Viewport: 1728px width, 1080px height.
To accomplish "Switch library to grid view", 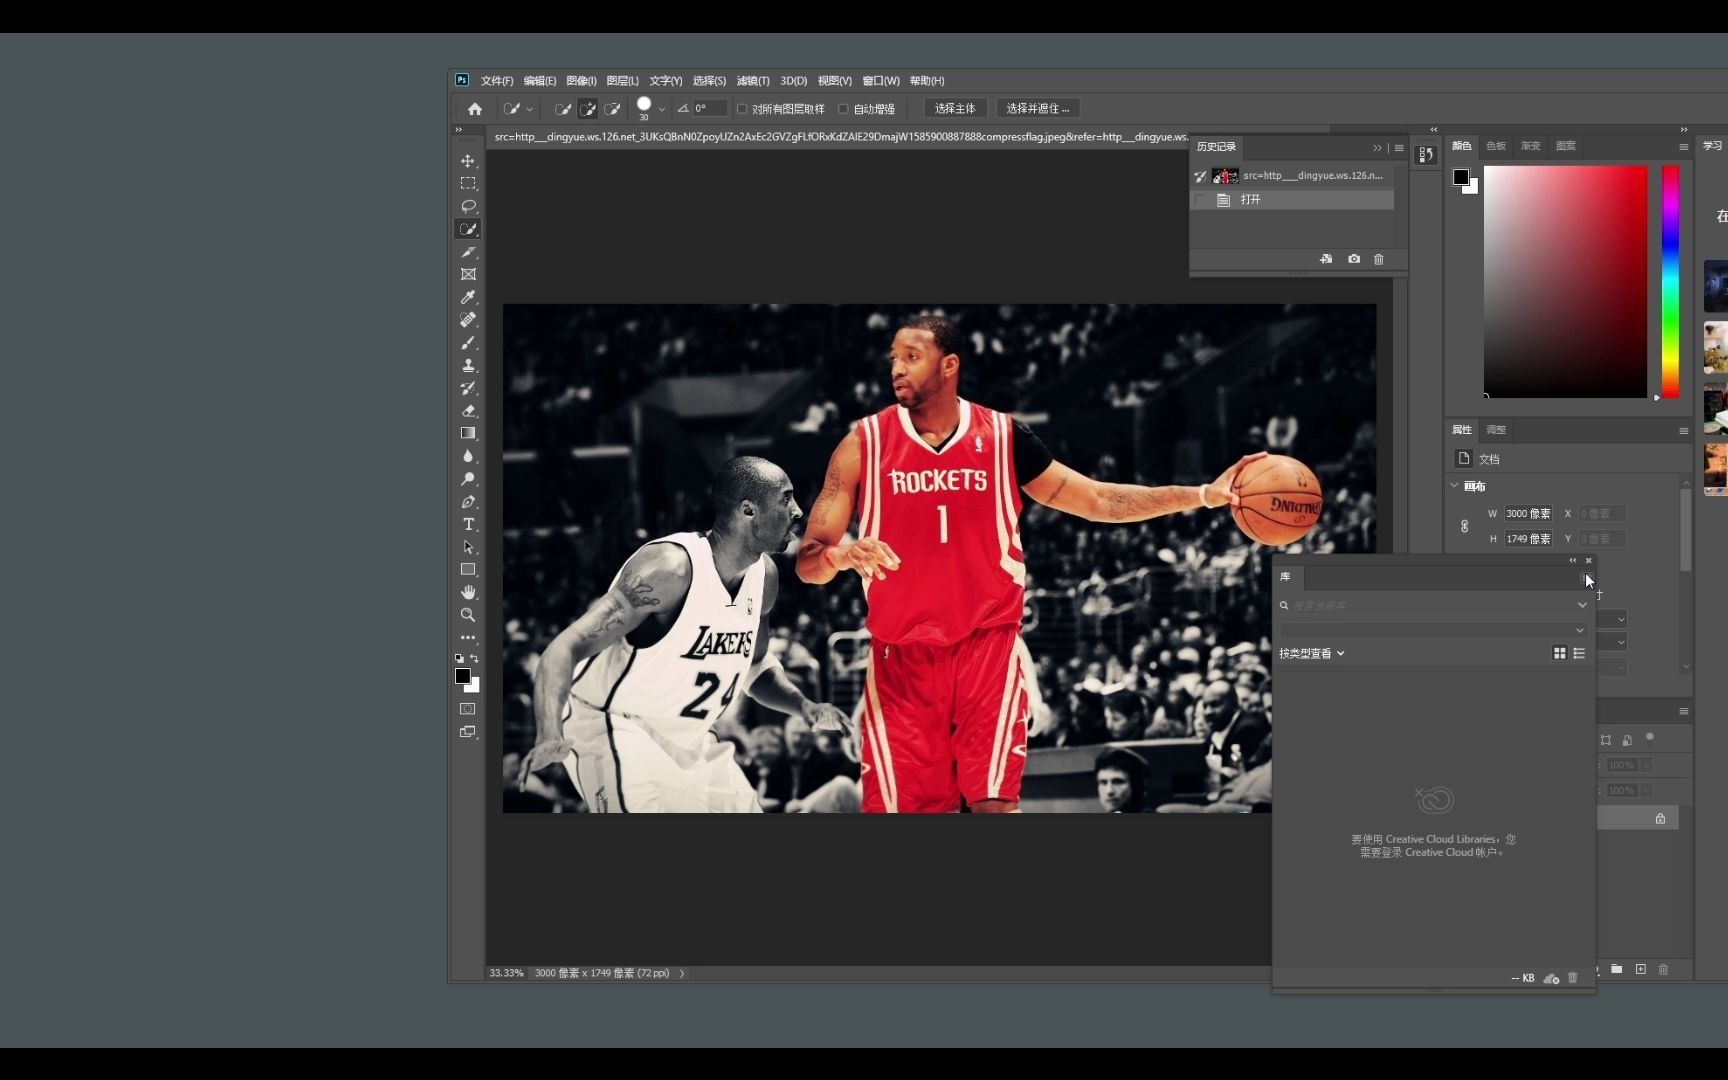I will (1559, 653).
